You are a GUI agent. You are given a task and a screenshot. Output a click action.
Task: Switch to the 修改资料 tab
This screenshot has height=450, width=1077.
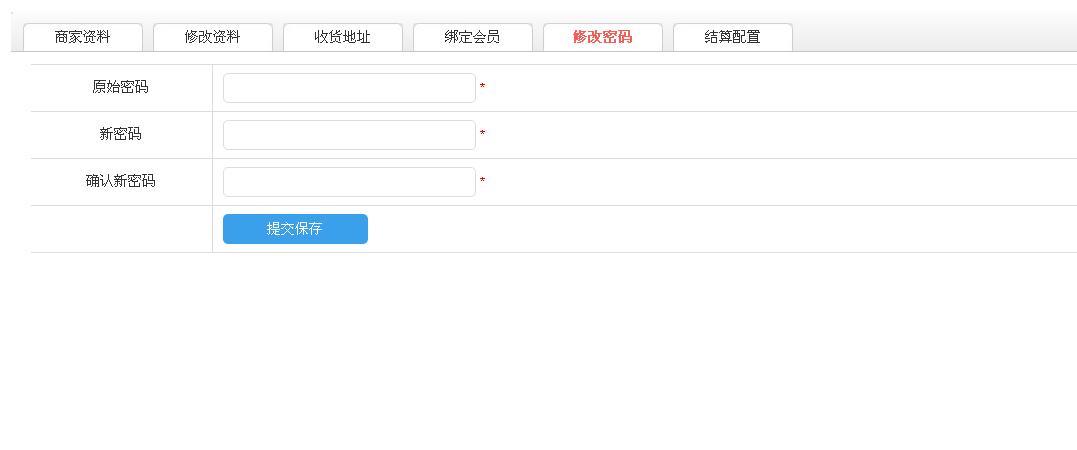213,37
